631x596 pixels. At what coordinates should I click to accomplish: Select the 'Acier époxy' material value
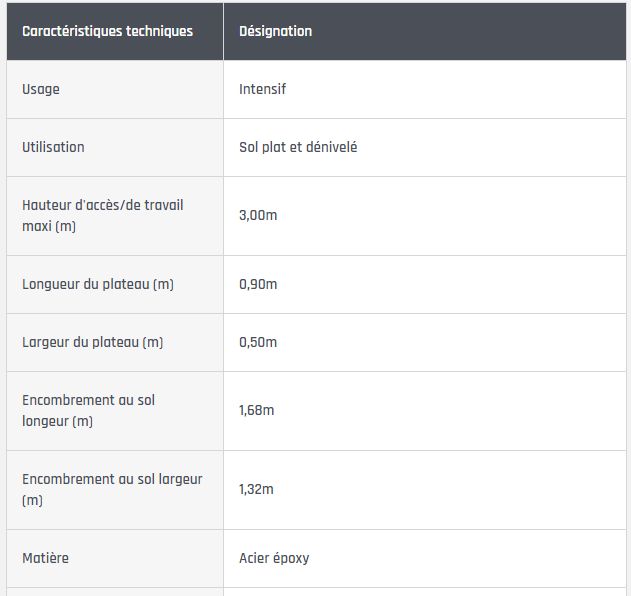pos(274,558)
